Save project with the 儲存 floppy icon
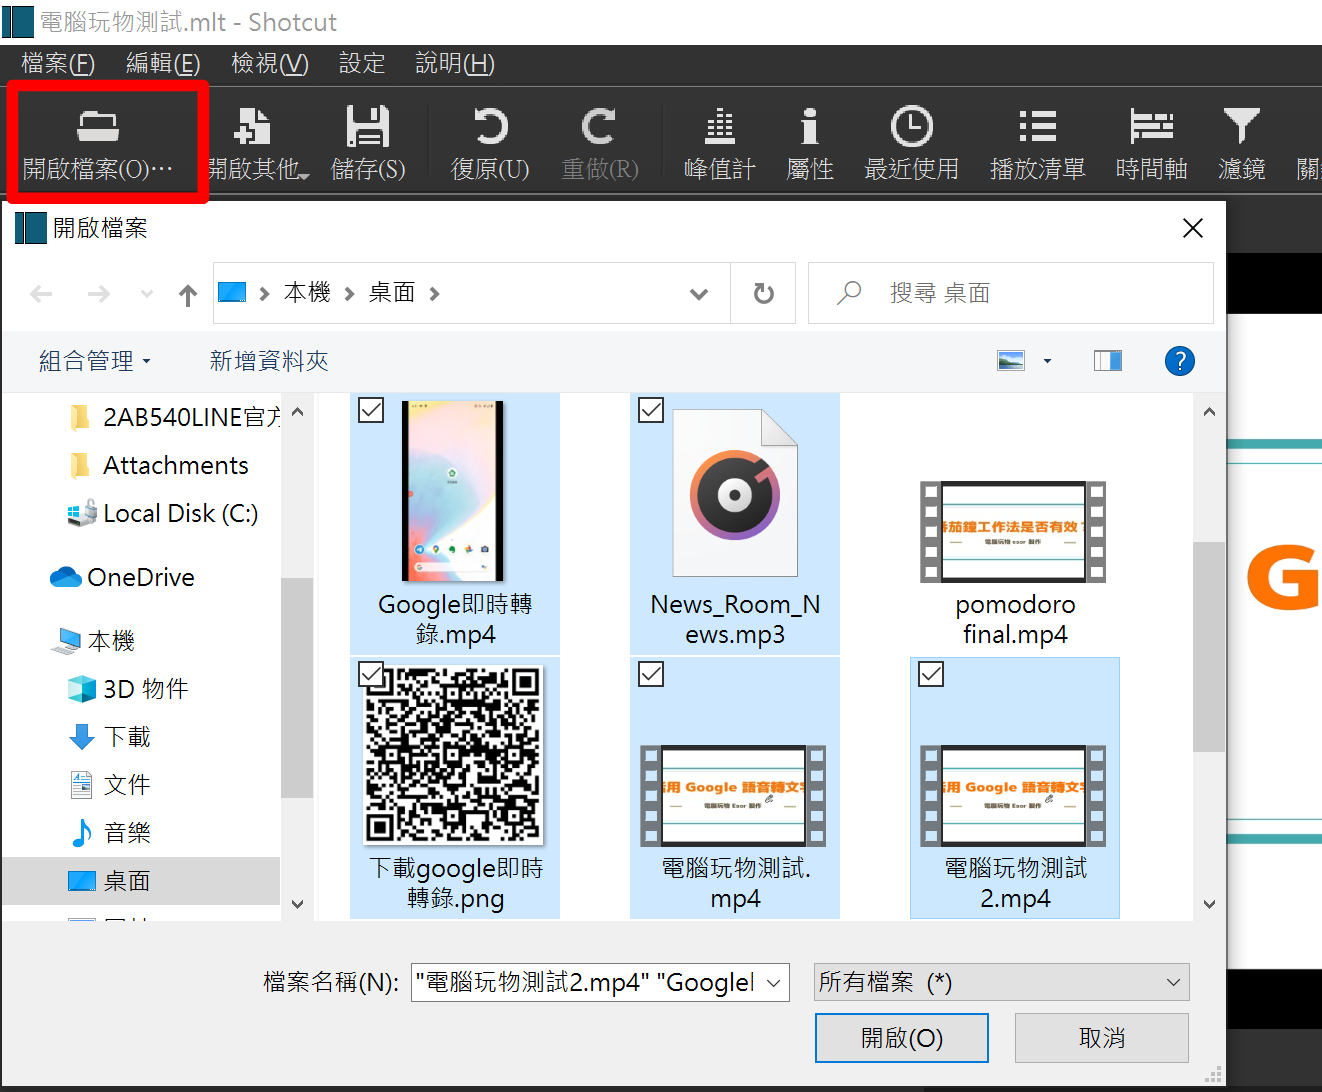 coord(368,127)
